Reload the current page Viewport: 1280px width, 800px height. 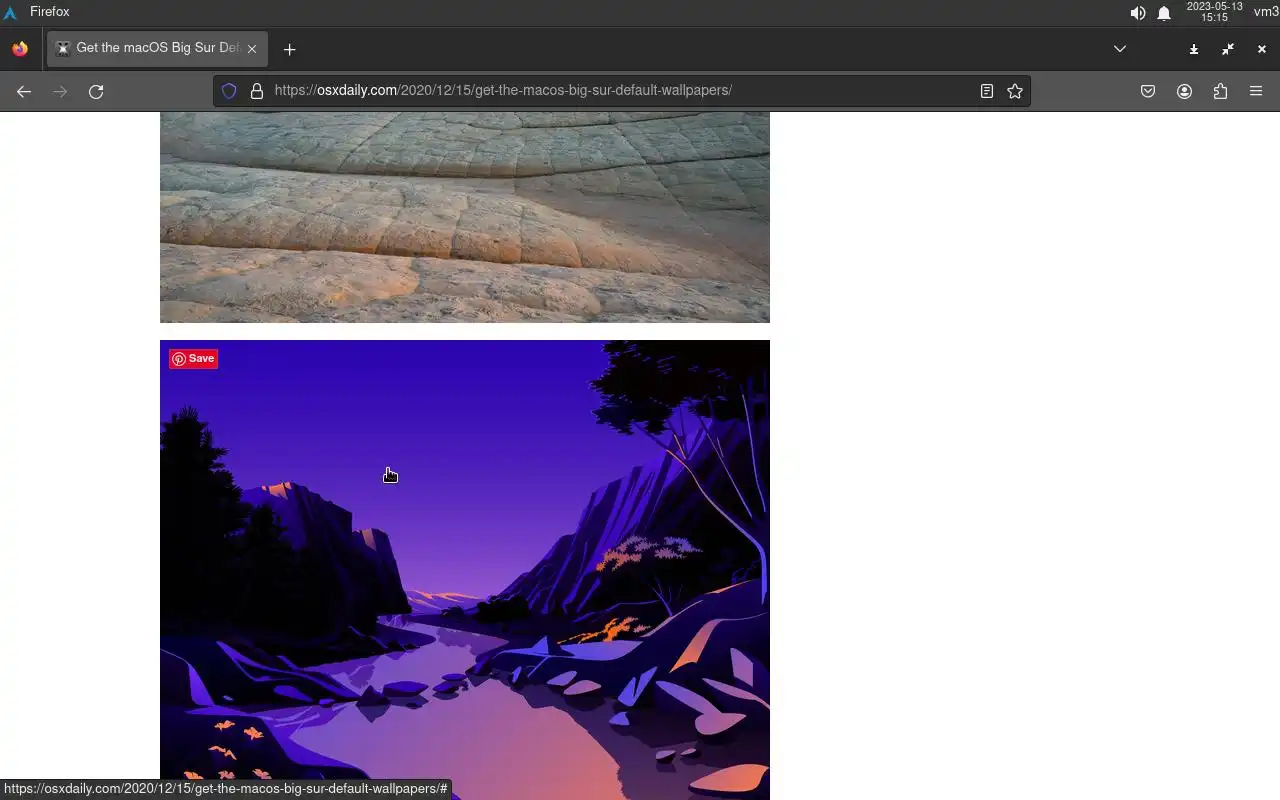(x=96, y=91)
